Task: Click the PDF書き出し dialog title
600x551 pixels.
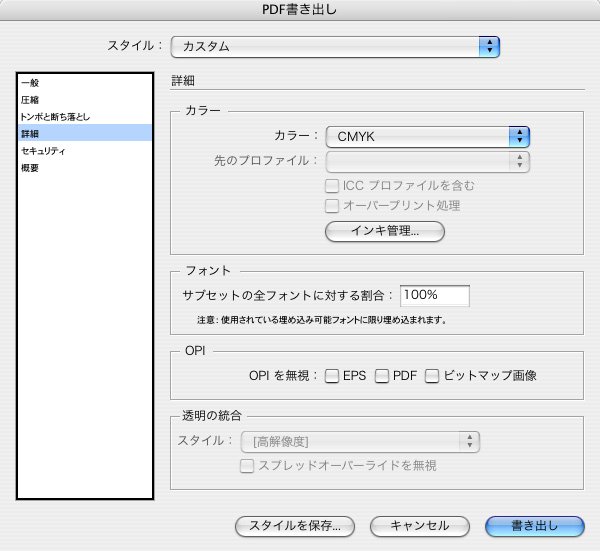Action: click(x=299, y=10)
